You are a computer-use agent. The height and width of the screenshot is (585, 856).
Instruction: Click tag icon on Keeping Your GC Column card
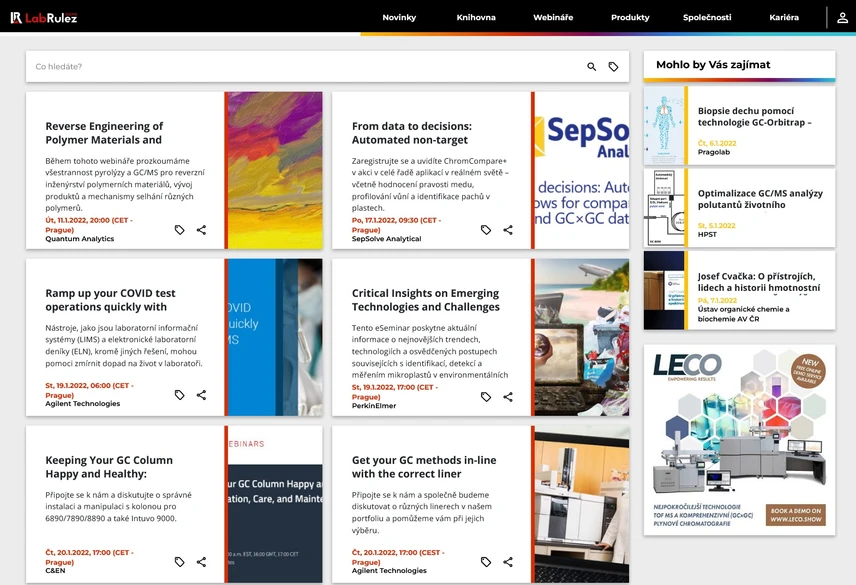point(180,562)
